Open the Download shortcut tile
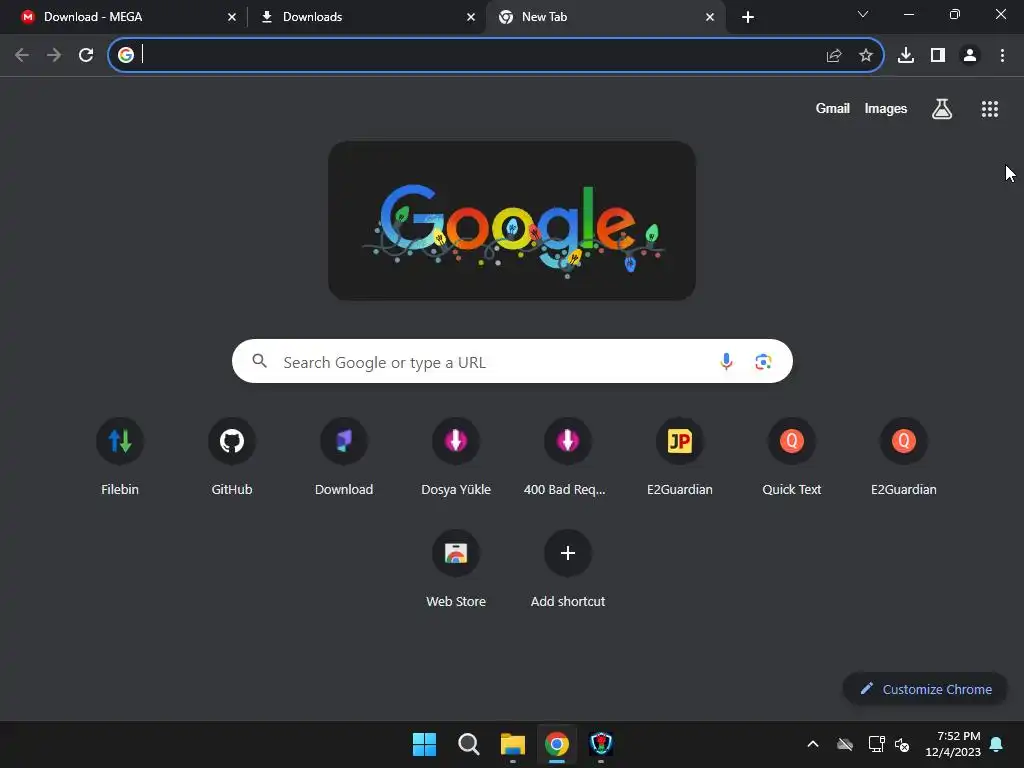 pos(344,457)
